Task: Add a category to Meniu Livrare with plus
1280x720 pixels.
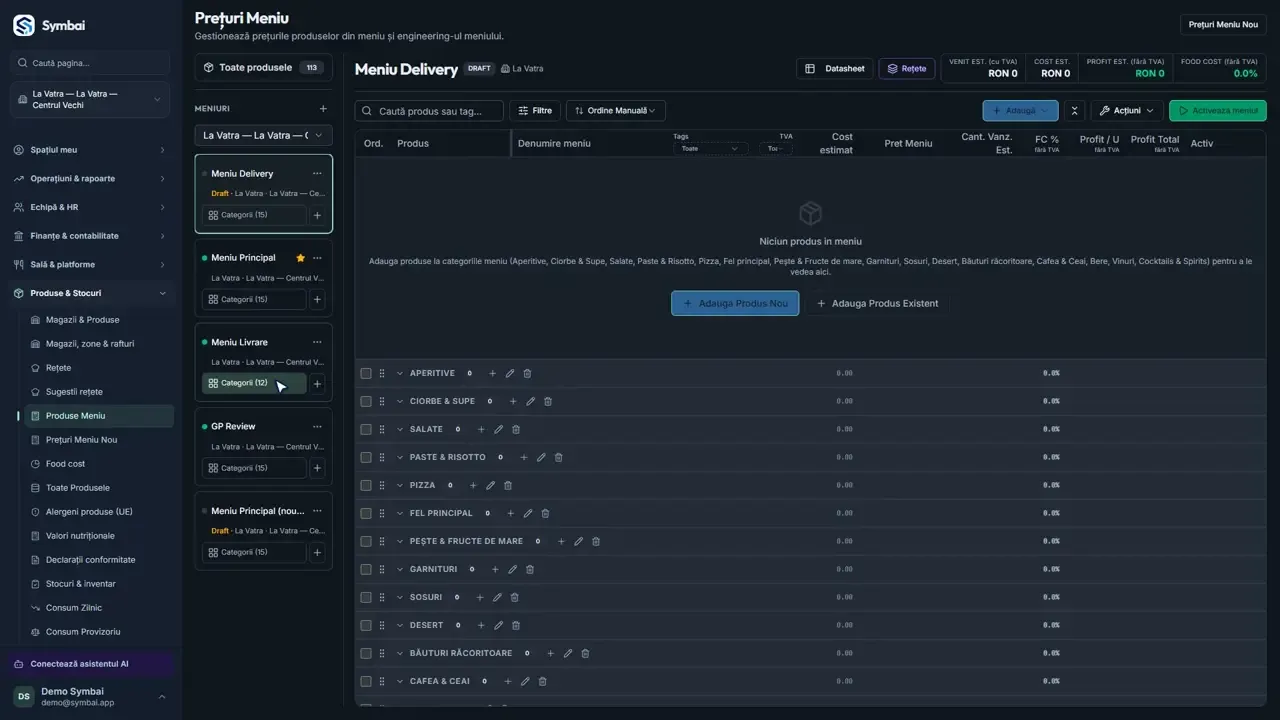Action: pyautogui.click(x=317, y=384)
